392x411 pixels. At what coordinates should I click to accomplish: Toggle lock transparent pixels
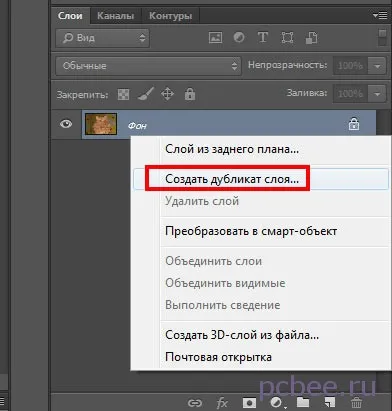tap(124, 94)
